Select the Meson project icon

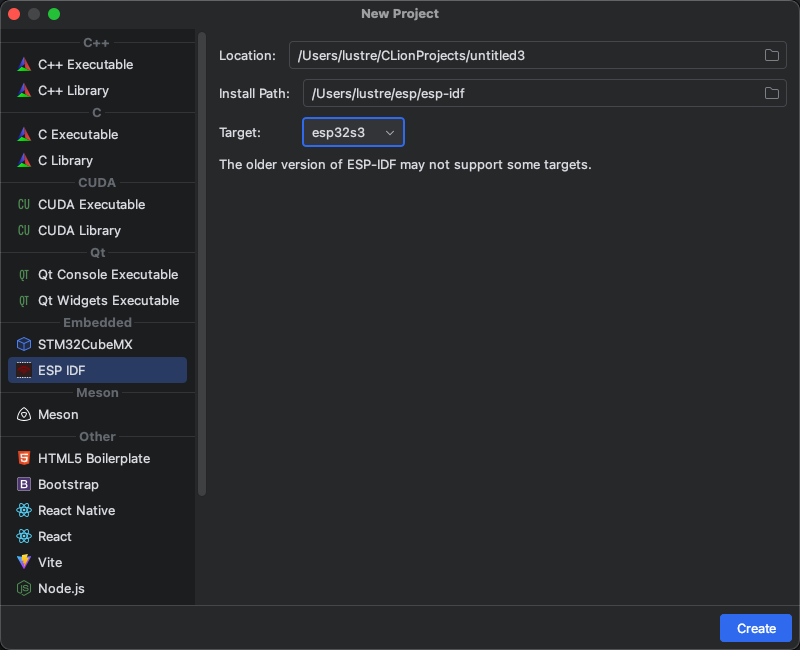pos(24,415)
